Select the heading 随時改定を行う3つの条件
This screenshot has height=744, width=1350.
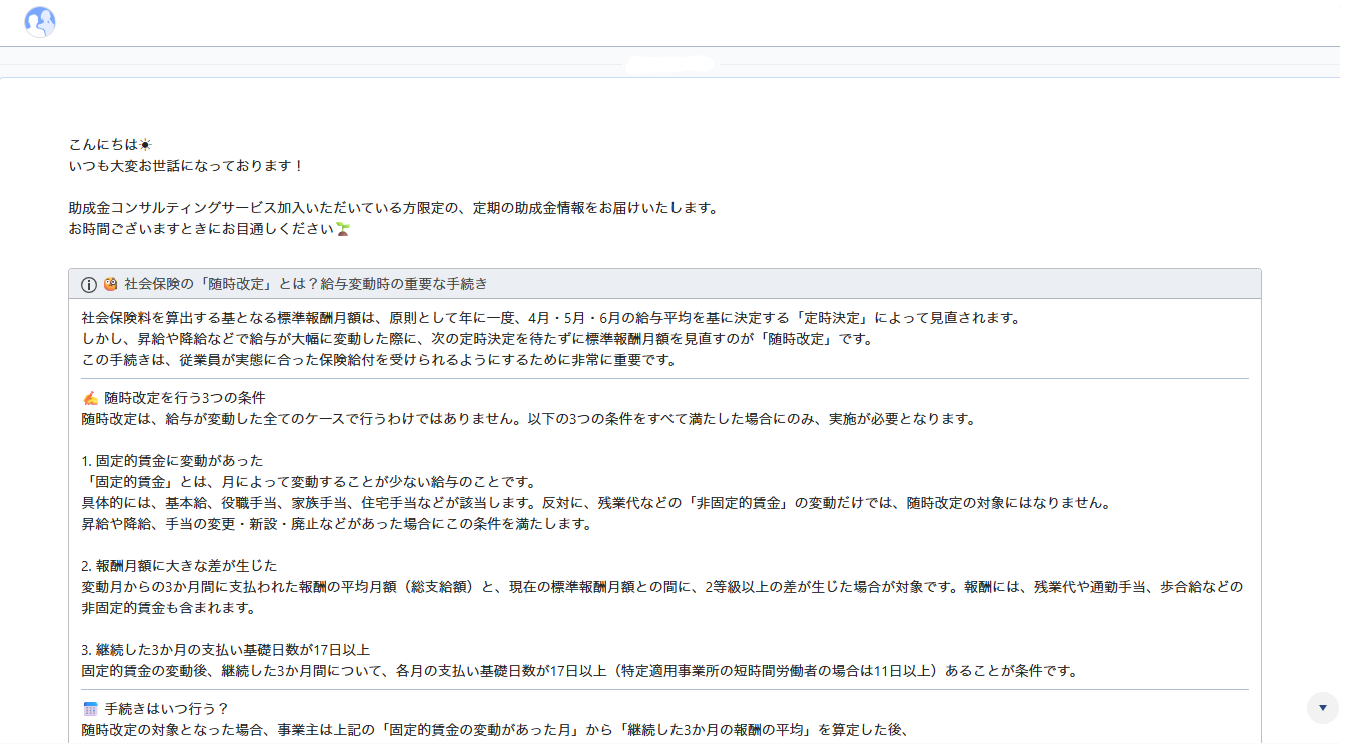click(184, 398)
